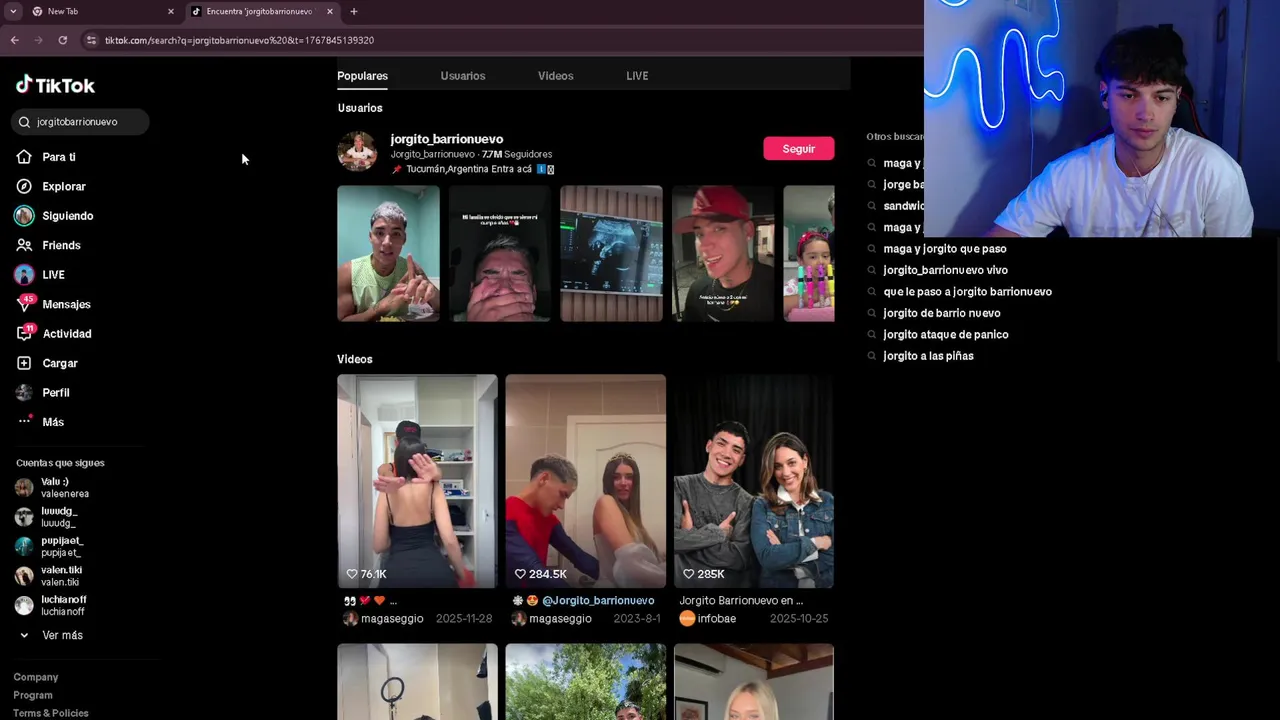Image resolution: width=1280 pixels, height=720 pixels.
Task: Click the Seguir button
Action: point(798,148)
